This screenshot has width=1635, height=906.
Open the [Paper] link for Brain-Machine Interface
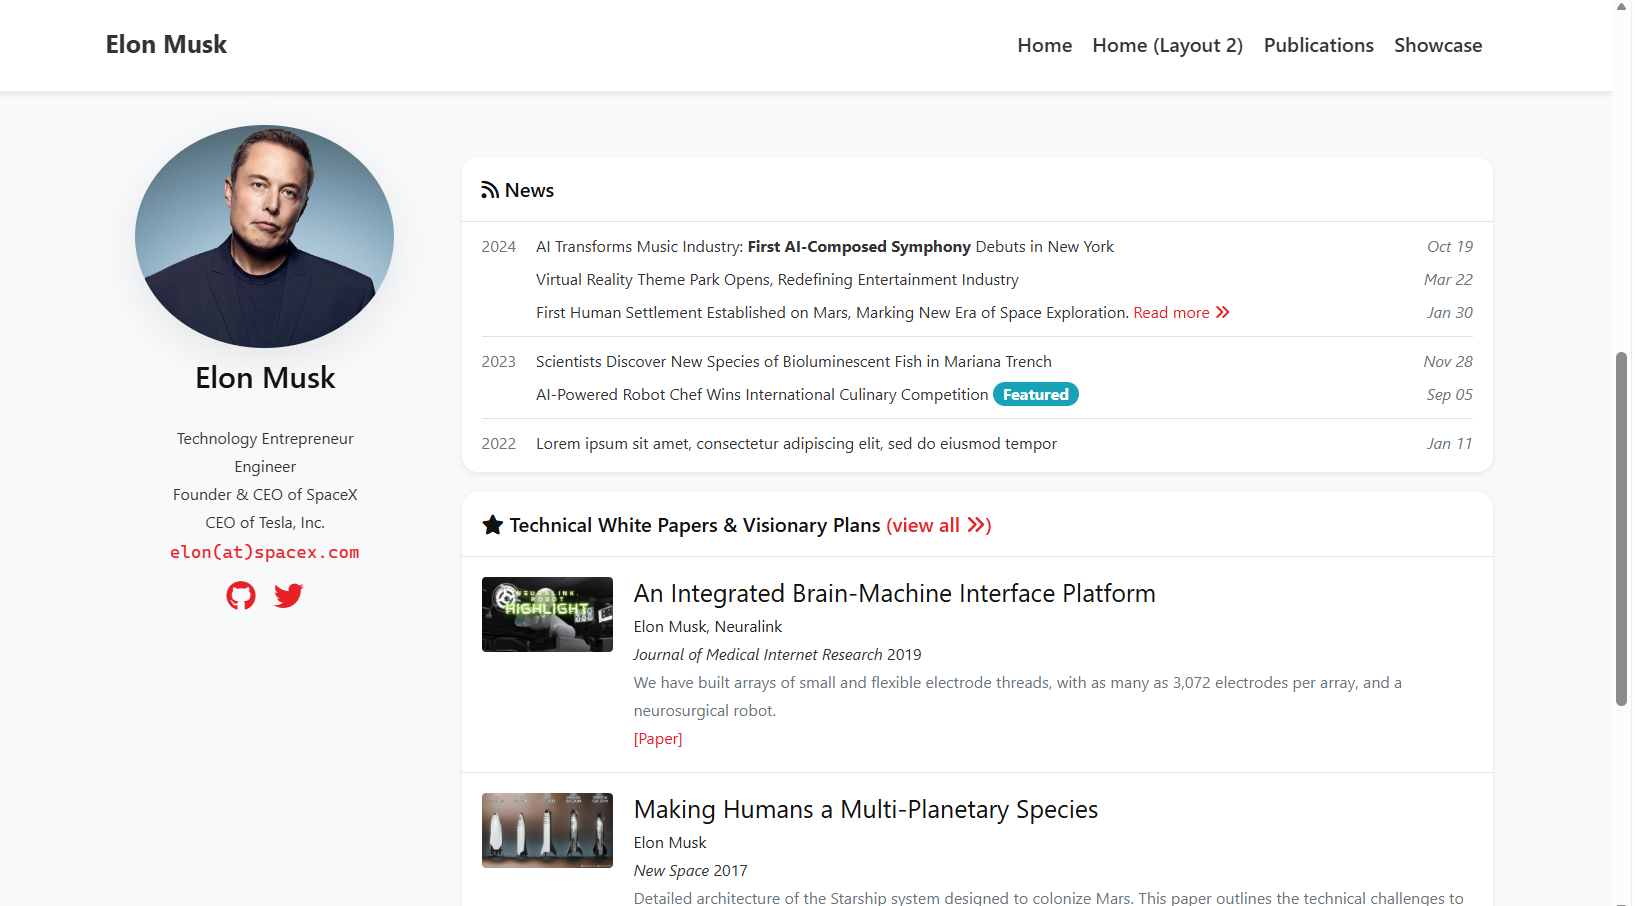tap(658, 739)
